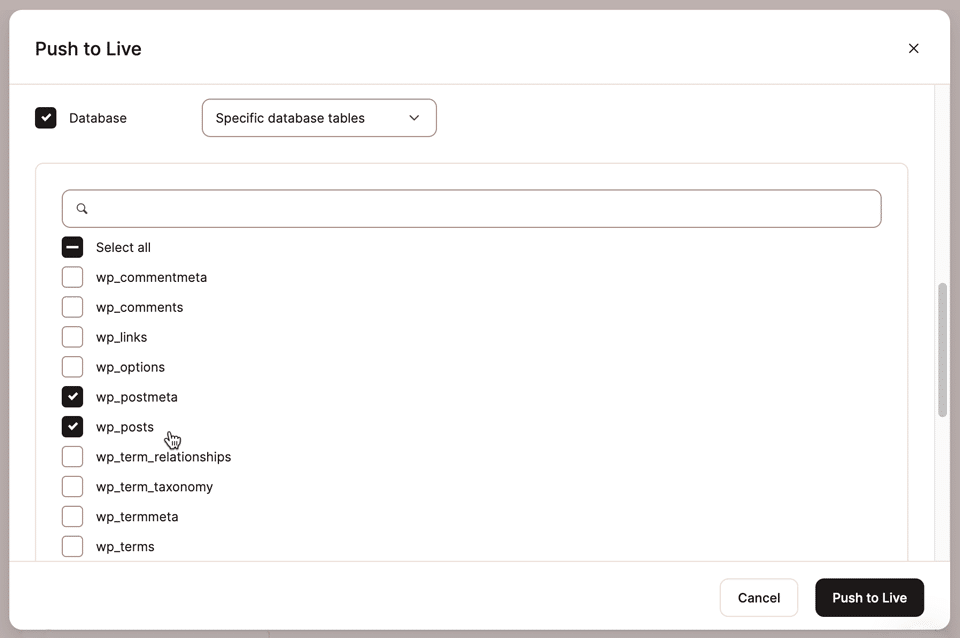Screen dimensions: 960x638
Task: Select the wp_termmeta table checkbox
Action: click(72, 517)
